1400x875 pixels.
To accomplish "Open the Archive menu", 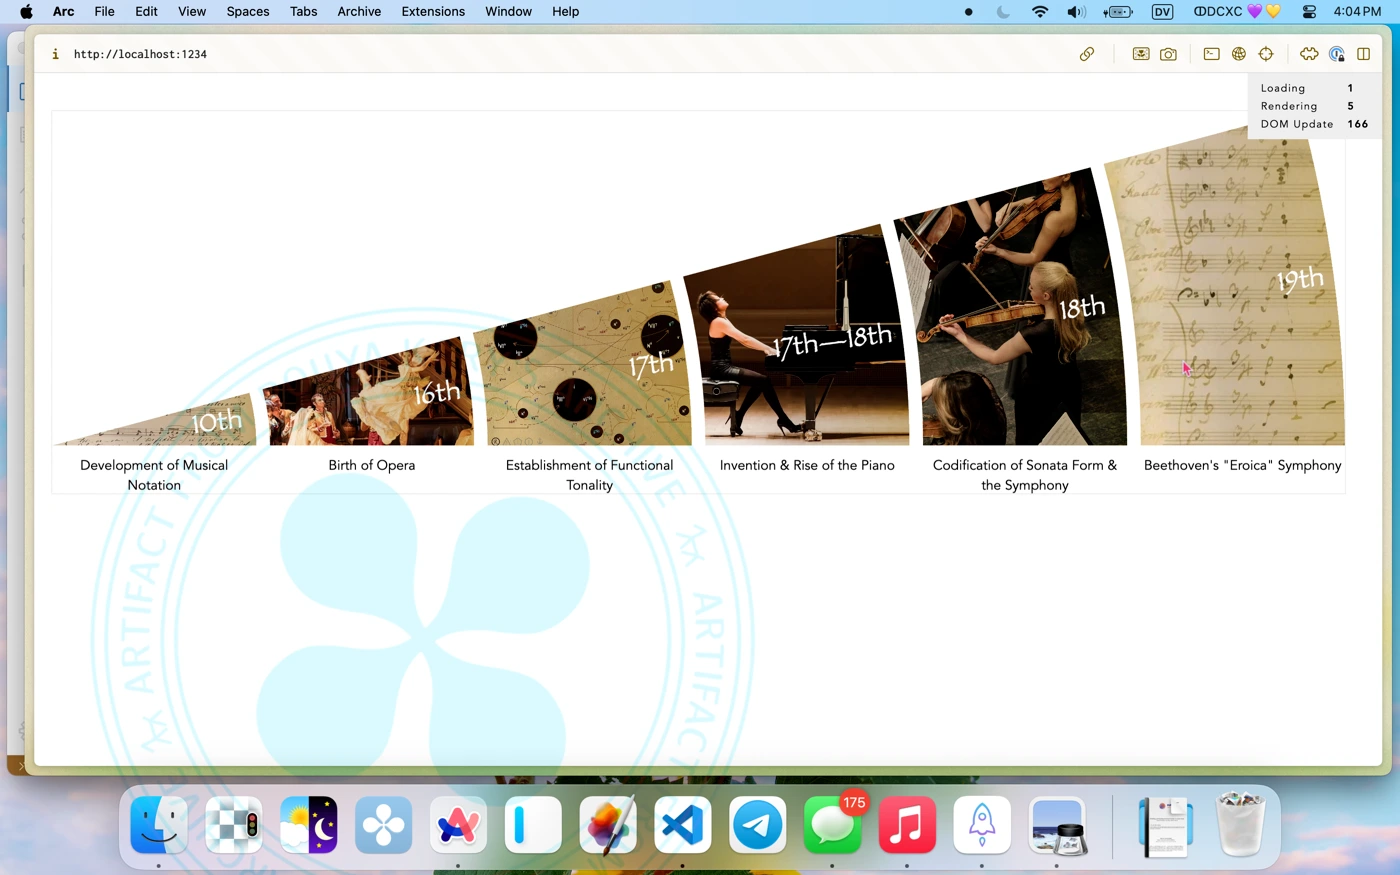I will (359, 12).
